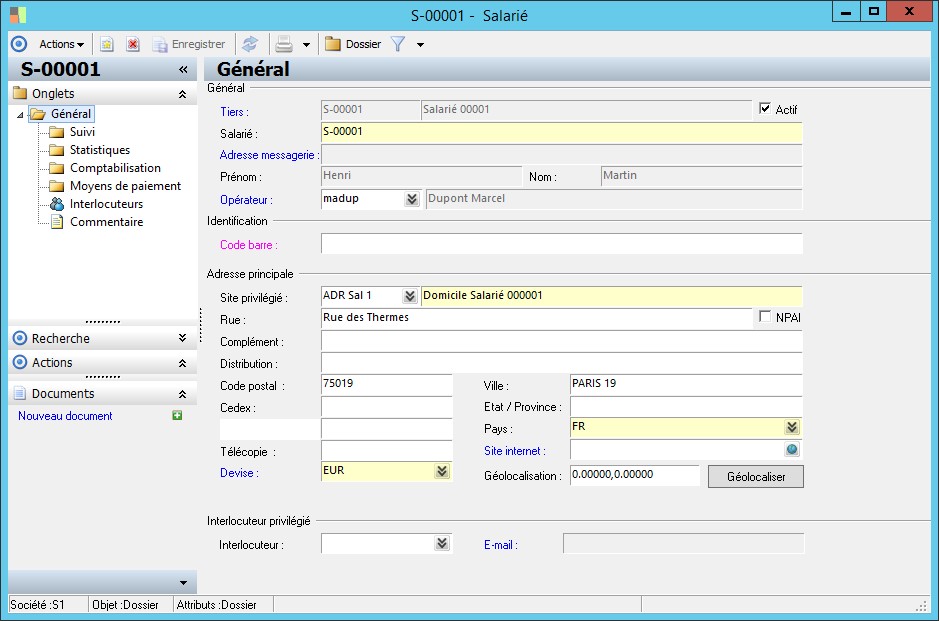939x621 pixels.
Task: Expand the Recherche panel section
Action: (x=182, y=338)
